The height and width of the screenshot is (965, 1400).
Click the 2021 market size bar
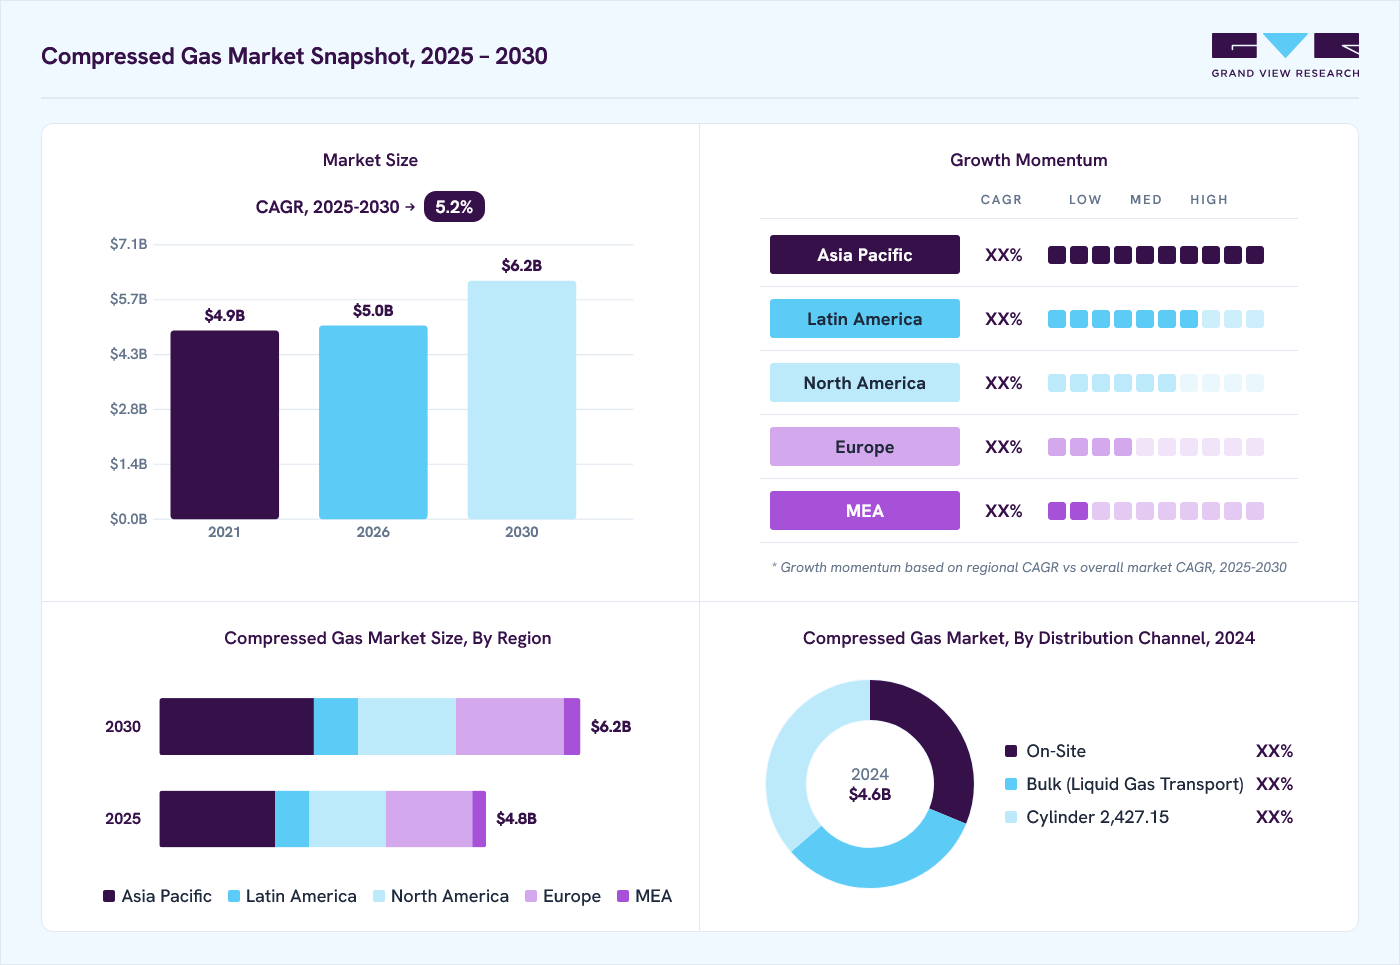pyautogui.click(x=225, y=425)
